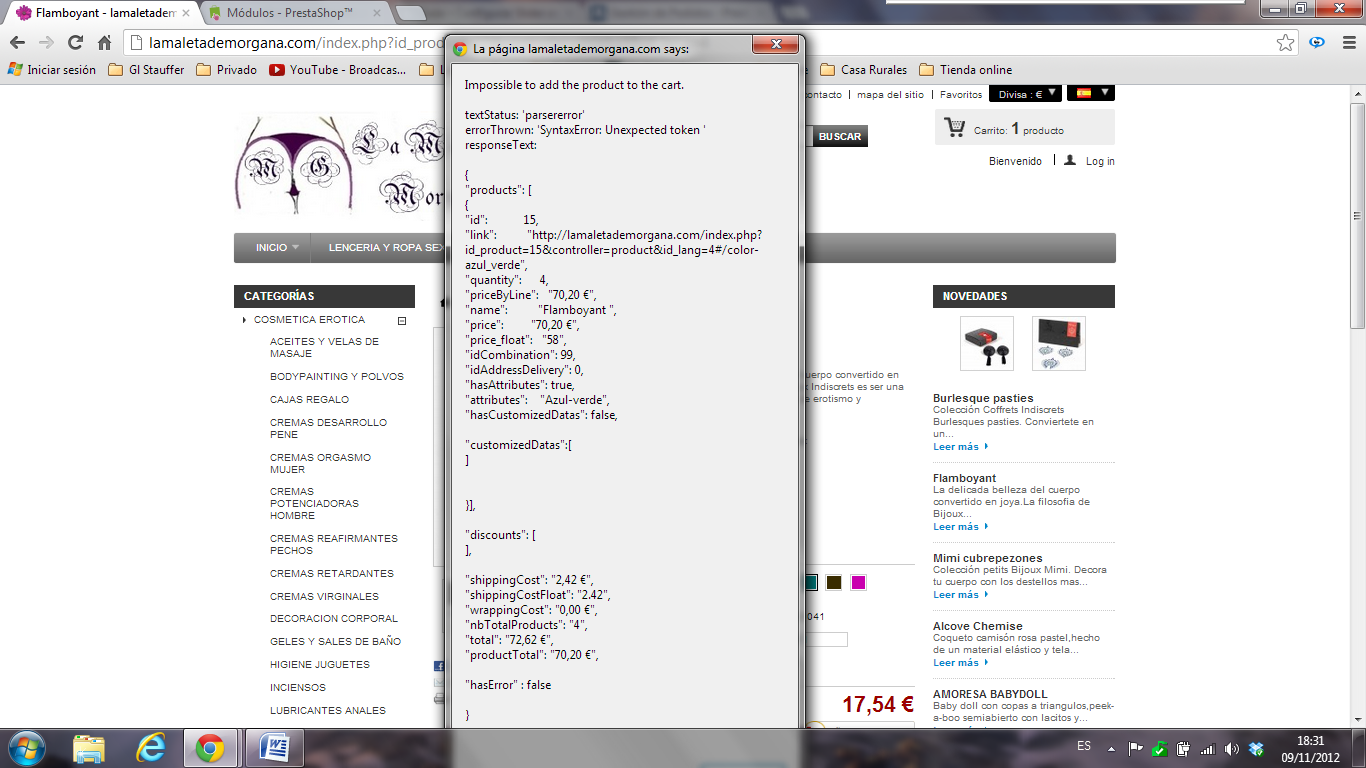Click the volume speaker tray icon
1366x768 pixels.
tap(1231, 748)
